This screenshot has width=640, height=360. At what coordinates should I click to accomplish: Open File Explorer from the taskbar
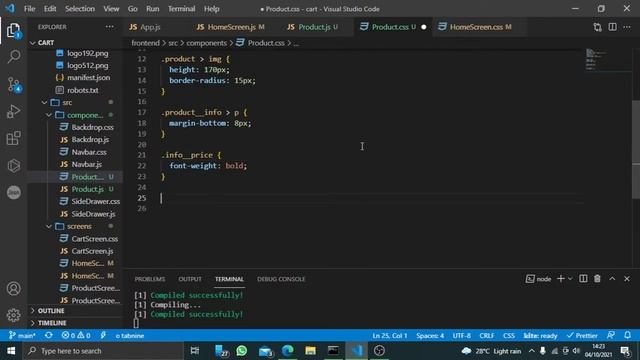tap(310, 351)
